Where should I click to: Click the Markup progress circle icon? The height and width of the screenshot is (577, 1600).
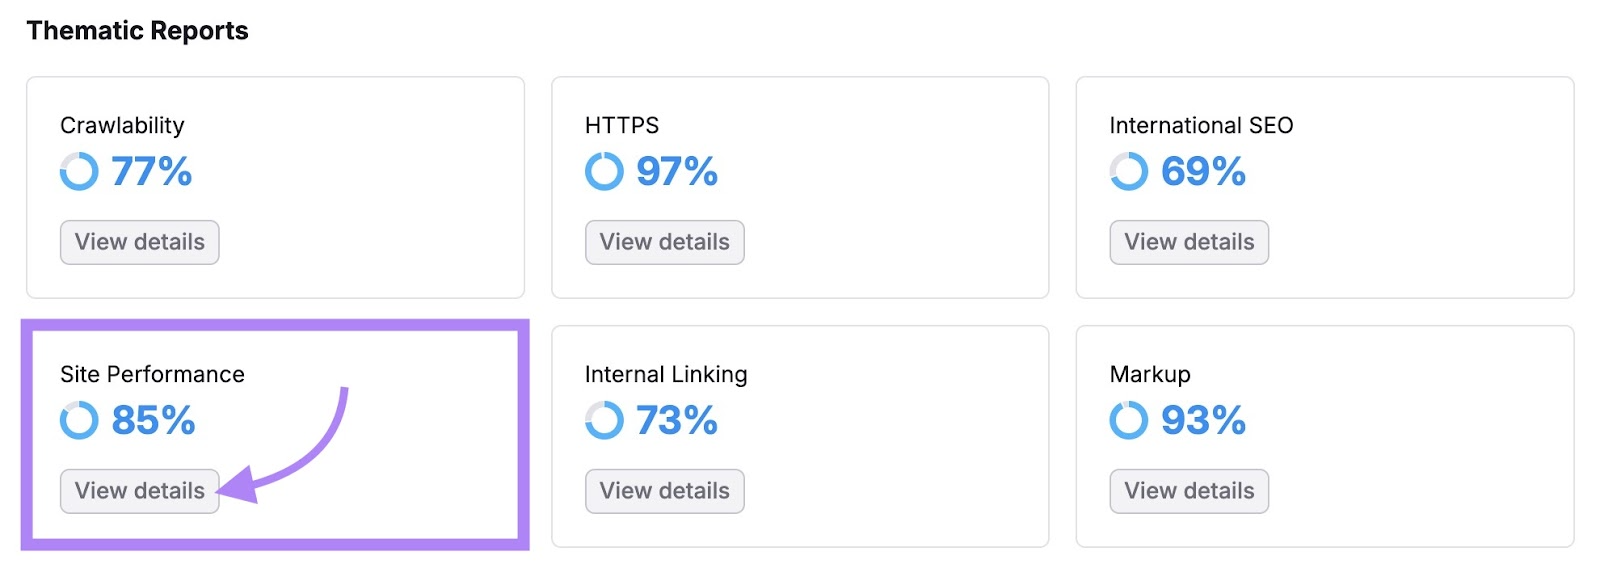coord(1128,420)
